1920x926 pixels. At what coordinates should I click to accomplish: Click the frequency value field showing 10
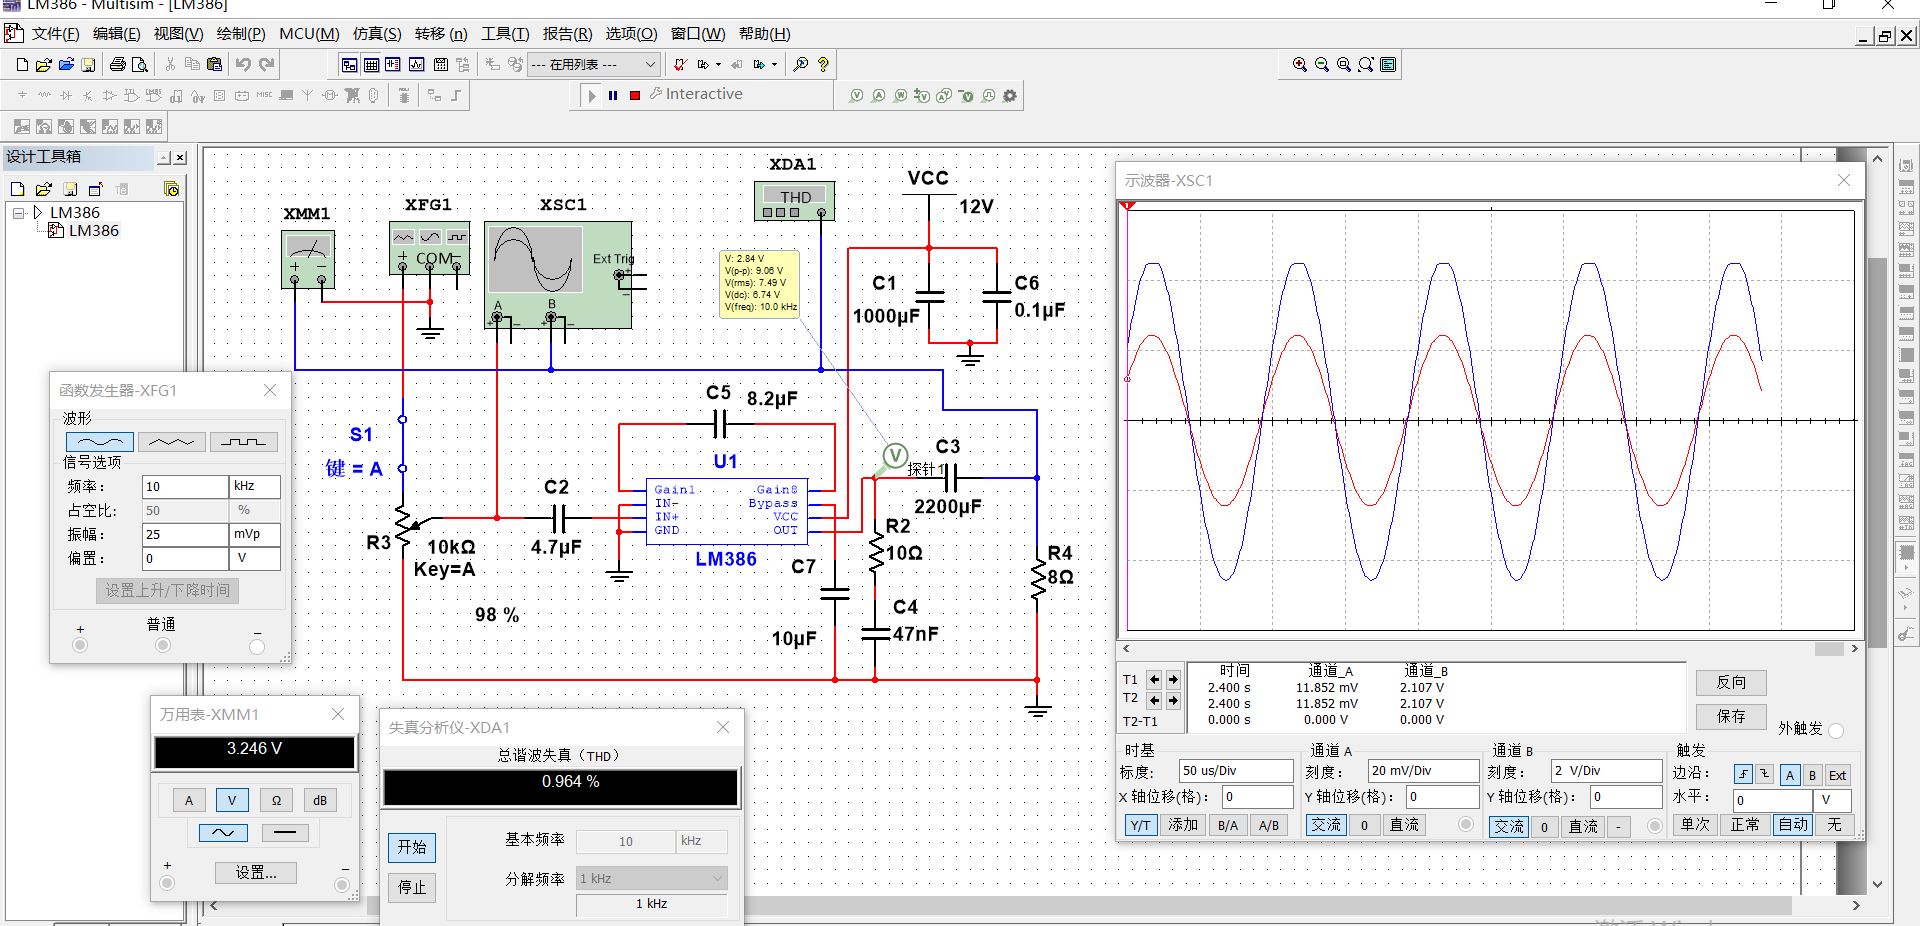185,487
